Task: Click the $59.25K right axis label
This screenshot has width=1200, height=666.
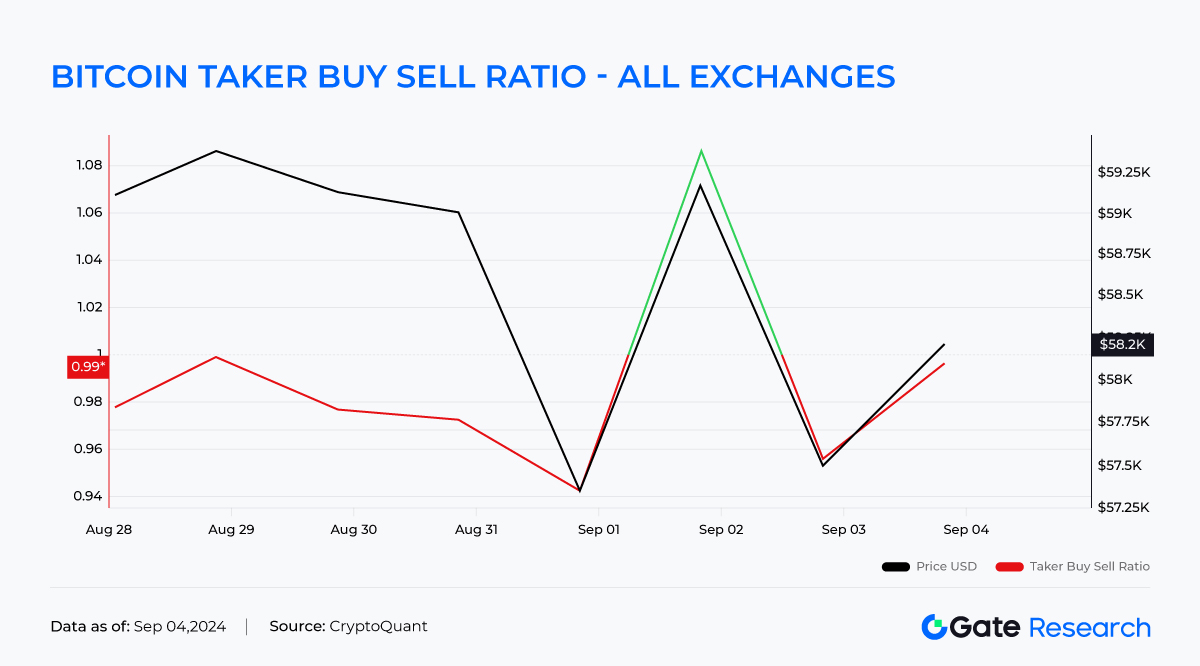Action: click(1125, 173)
